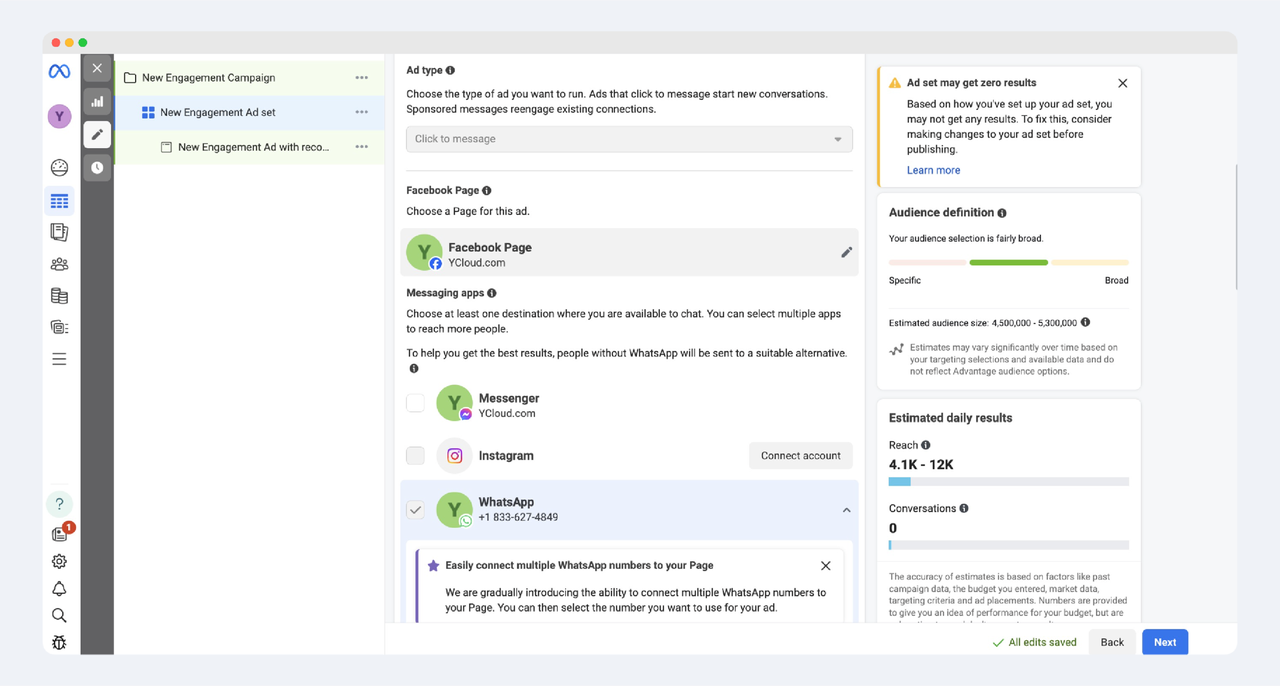This screenshot has height=686, width=1280.
Task: Uncheck the WhatsApp checkbox
Action: tap(415, 509)
